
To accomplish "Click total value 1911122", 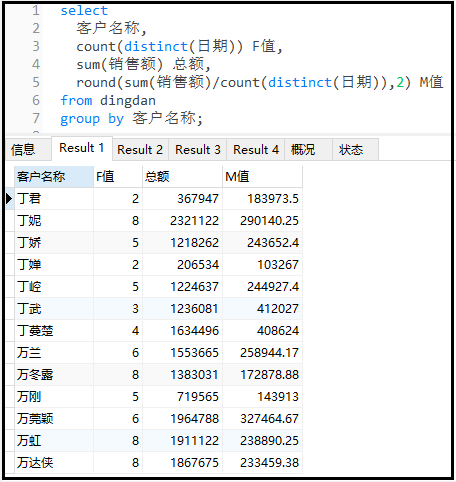I will click(x=182, y=441).
